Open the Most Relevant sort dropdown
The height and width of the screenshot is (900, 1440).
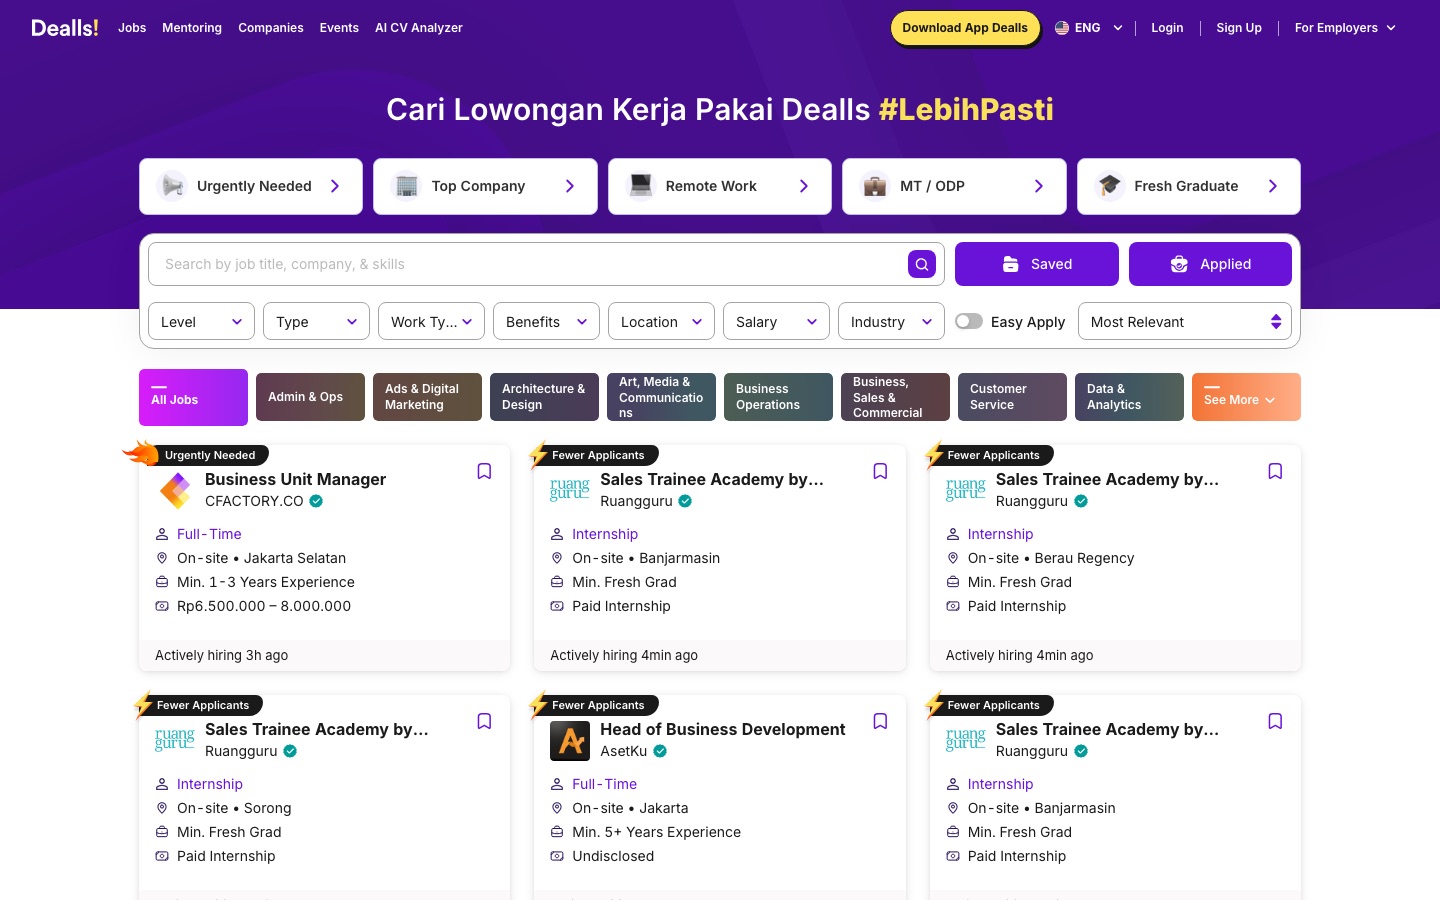(1185, 321)
